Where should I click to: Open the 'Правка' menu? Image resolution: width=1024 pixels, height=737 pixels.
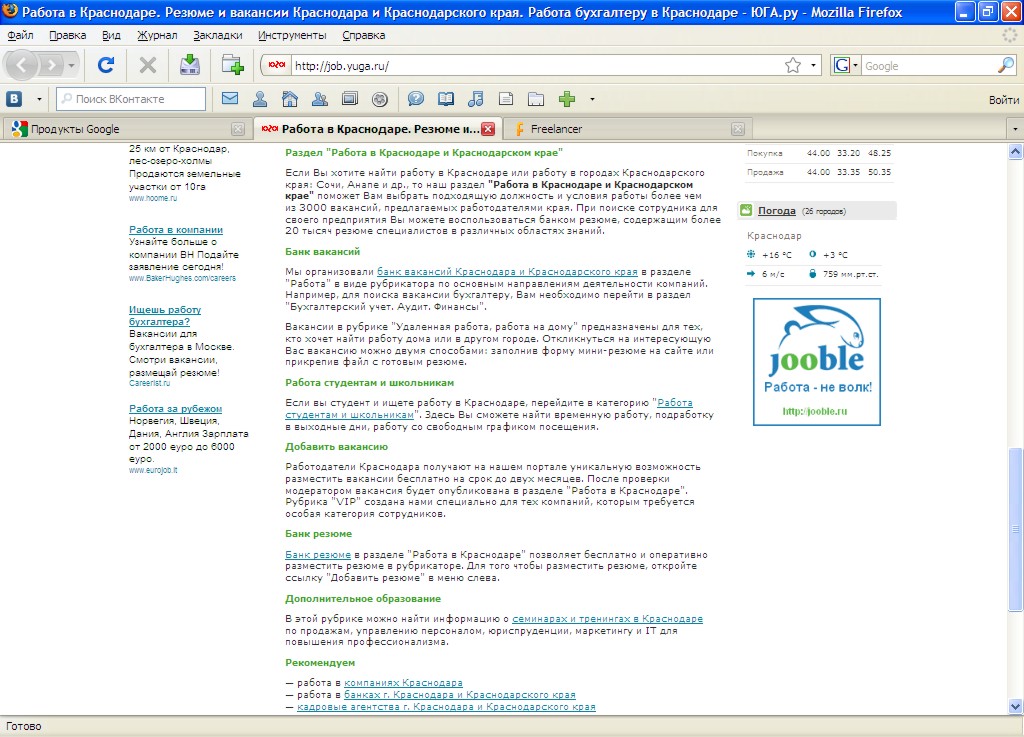68,35
